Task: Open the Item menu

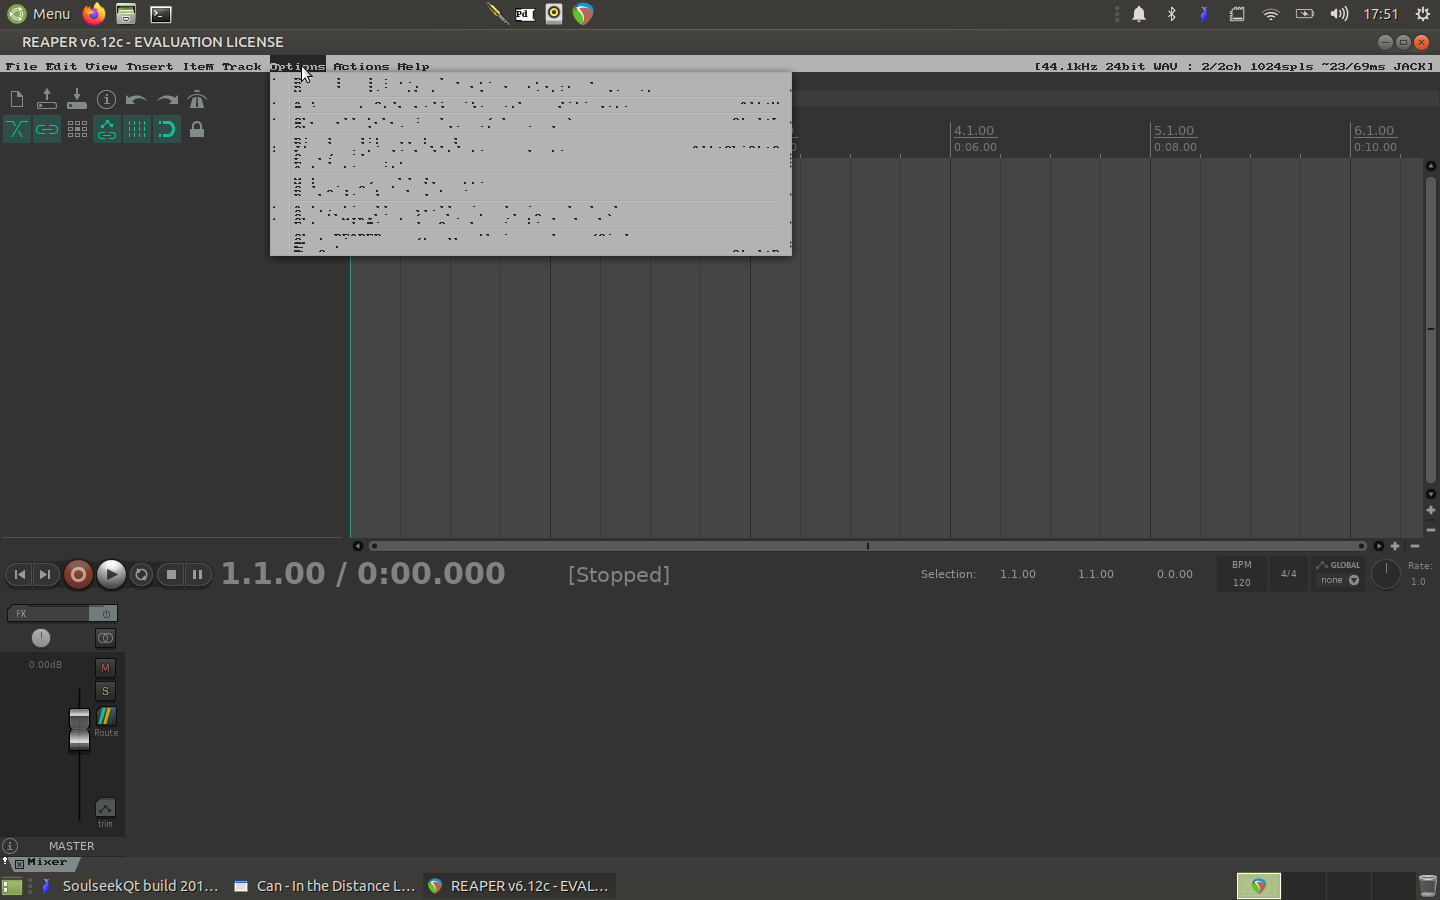Action: pos(197,66)
